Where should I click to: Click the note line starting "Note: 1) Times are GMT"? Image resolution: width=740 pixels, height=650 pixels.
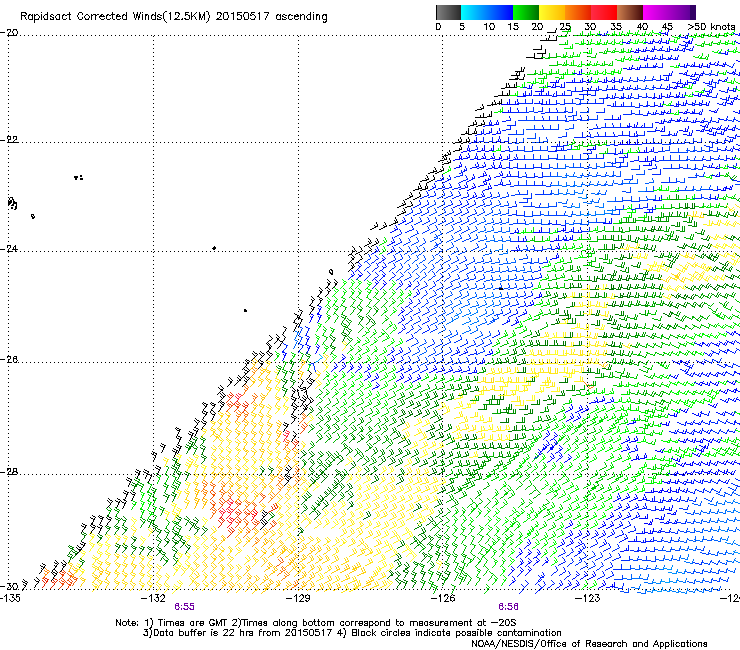coord(316,623)
